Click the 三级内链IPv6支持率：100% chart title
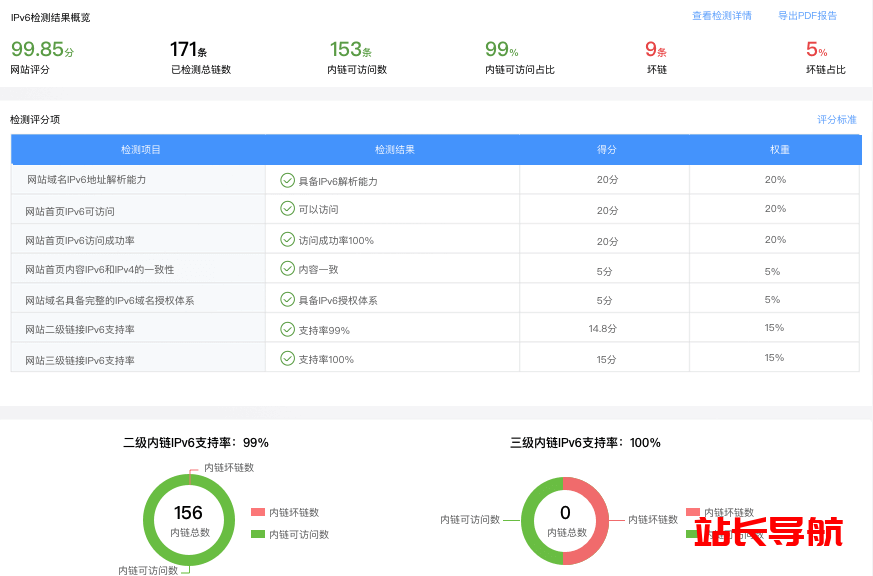The width and height of the screenshot is (873, 576). point(585,442)
